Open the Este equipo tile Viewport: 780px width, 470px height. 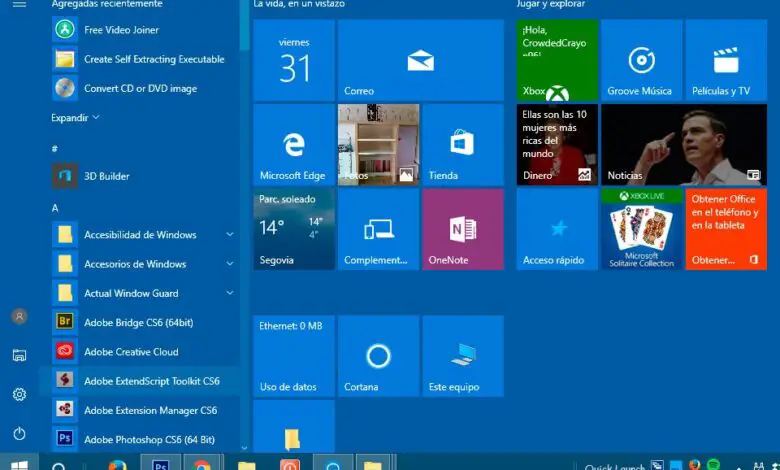pyautogui.click(x=463, y=356)
